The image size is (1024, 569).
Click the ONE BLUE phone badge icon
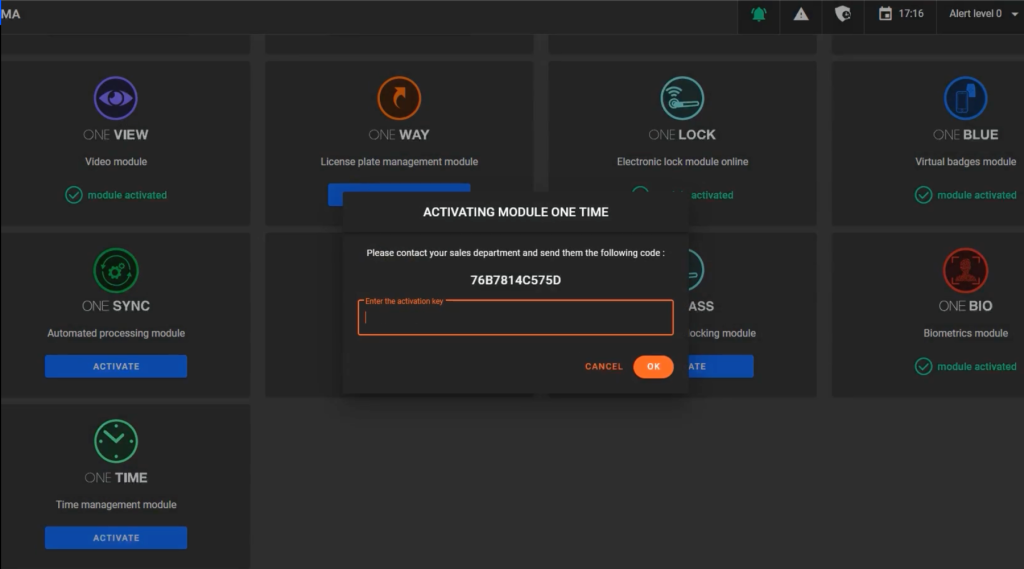(965, 98)
